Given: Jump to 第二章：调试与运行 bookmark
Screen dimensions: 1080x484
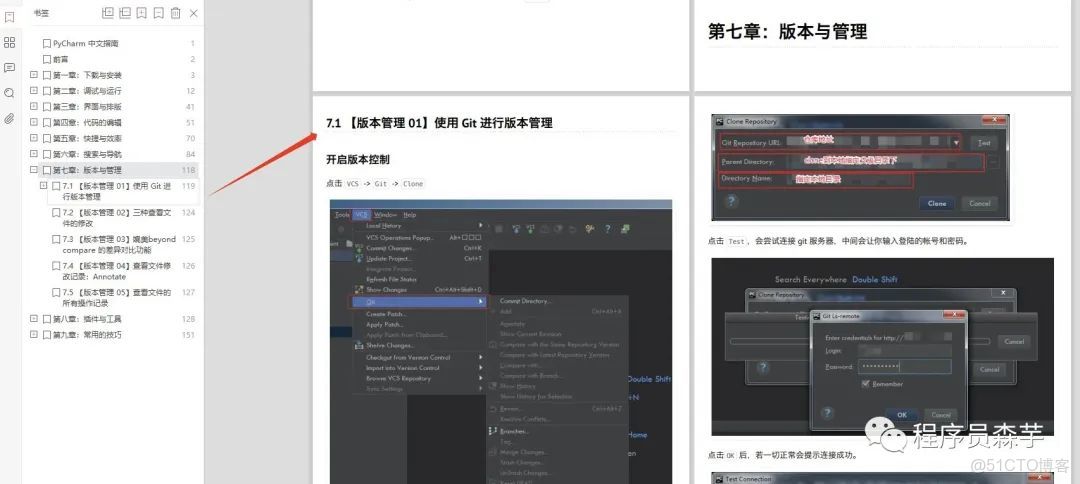Looking at the screenshot, I should [x=87, y=91].
